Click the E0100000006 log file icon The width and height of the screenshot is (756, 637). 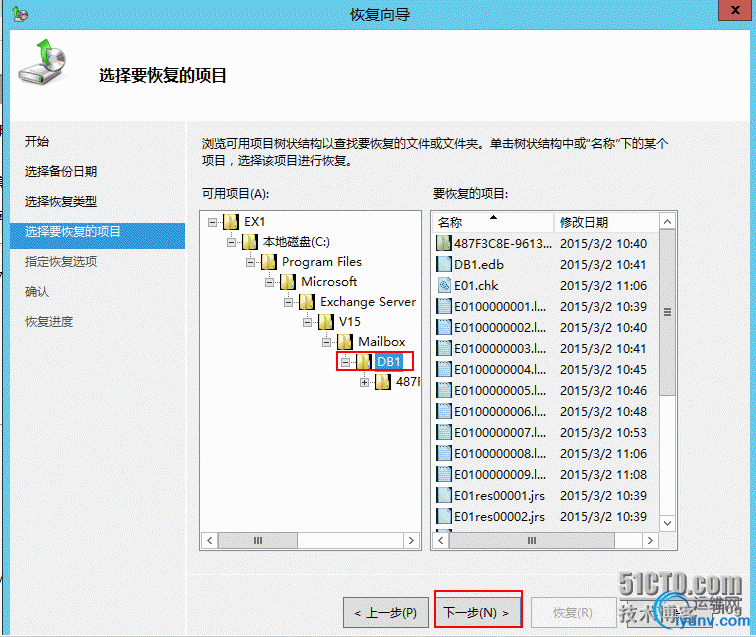pyautogui.click(x=444, y=411)
